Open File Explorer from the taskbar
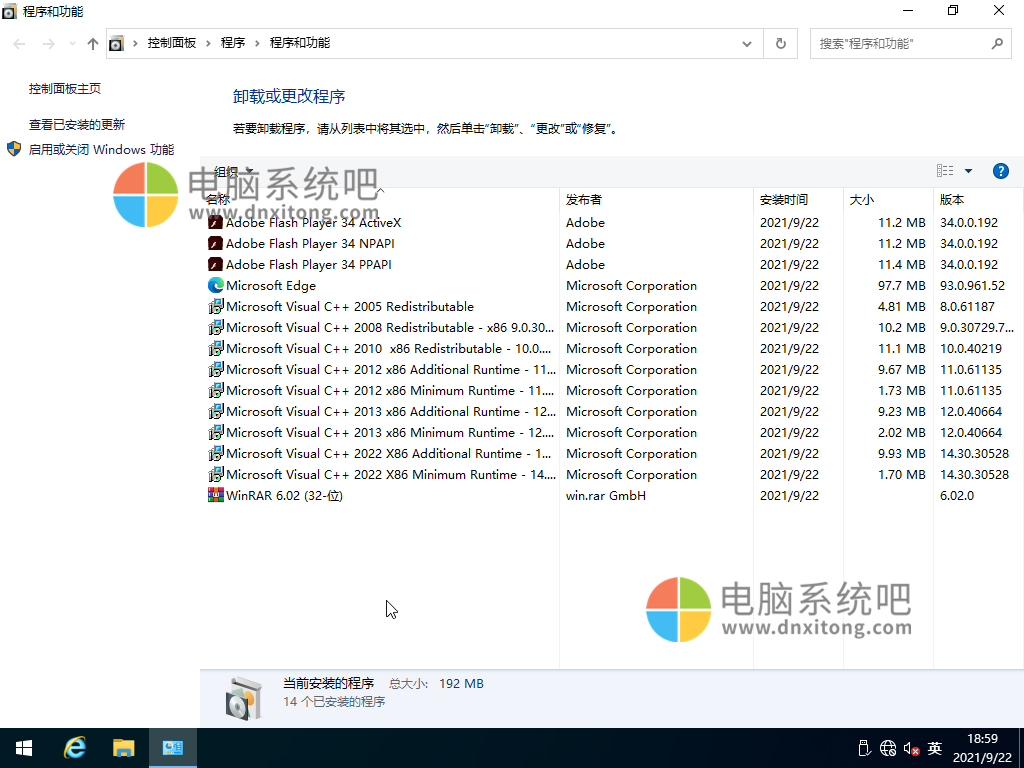 click(x=123, y=748)
